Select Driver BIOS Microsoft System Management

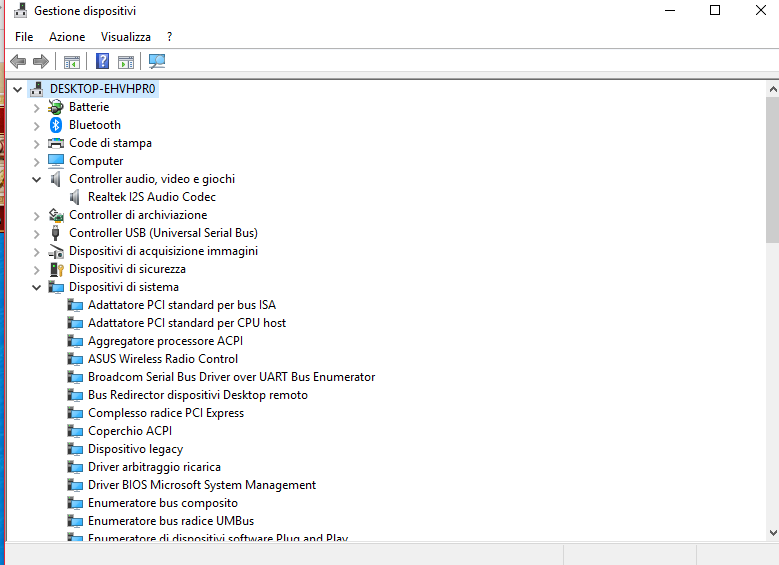pyautogui.click(x=202, y=485)
